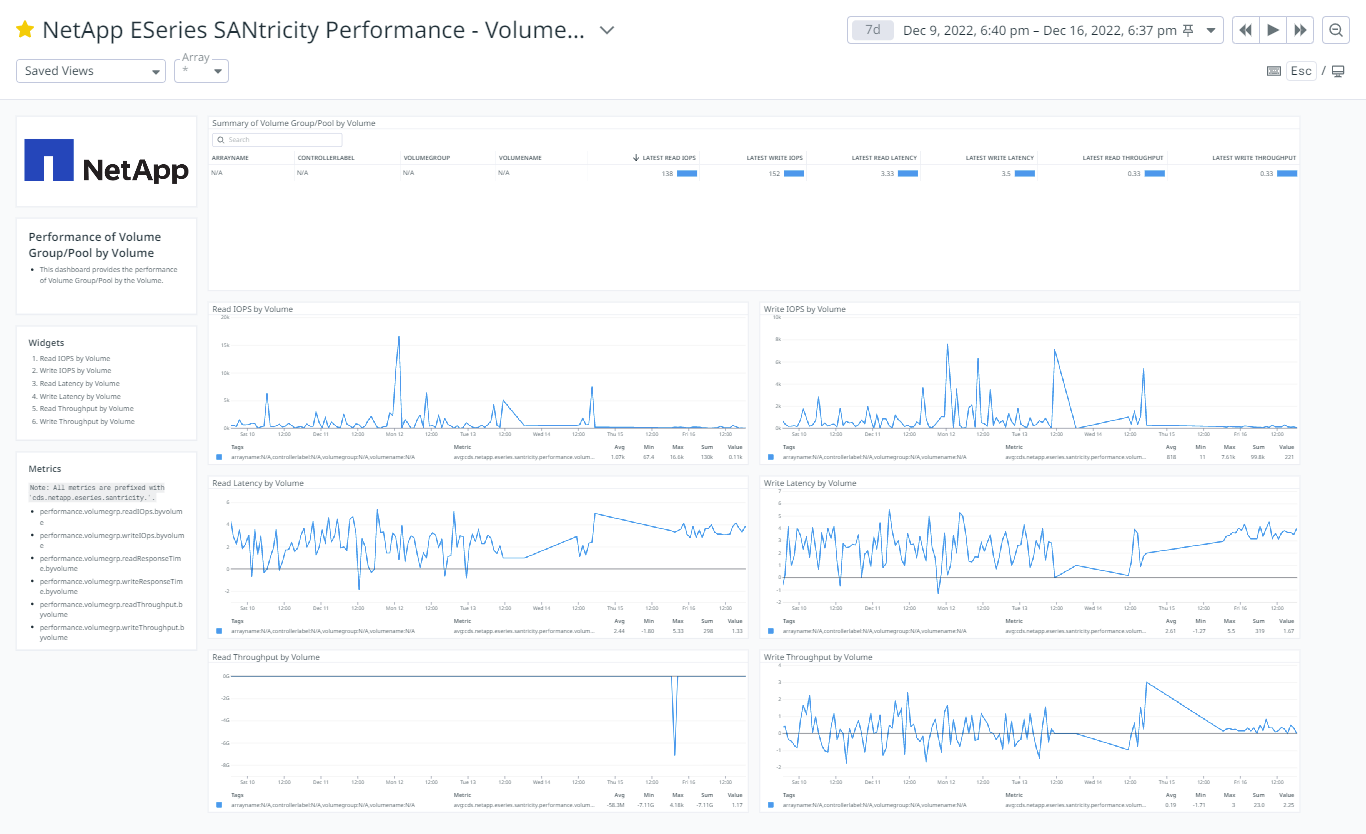Click the favorite star beside the dashboard title
The width and height of the screenshot is (1366, 834).
[25, 29]
